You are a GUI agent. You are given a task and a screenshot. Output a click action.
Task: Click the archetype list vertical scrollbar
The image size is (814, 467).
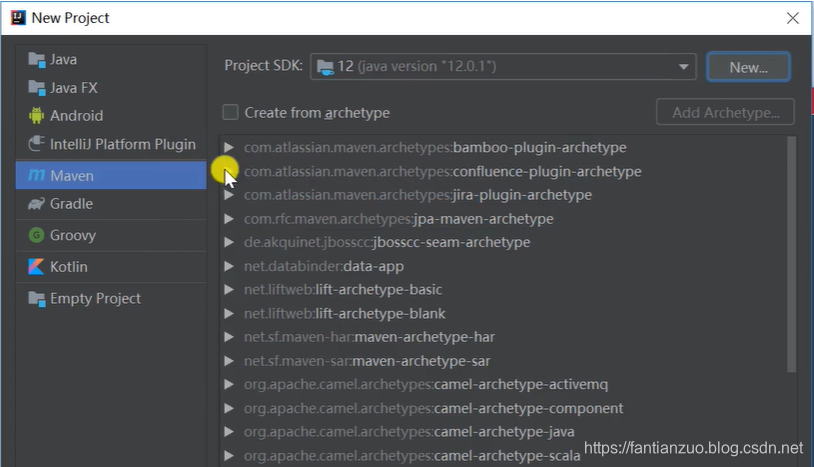click(x=791, y=254)
